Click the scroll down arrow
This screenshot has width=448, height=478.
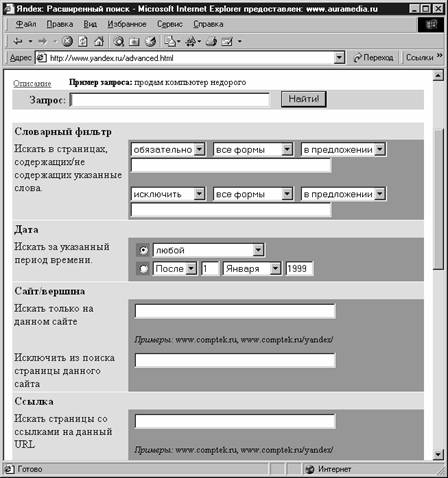click(x=438, y=454)
